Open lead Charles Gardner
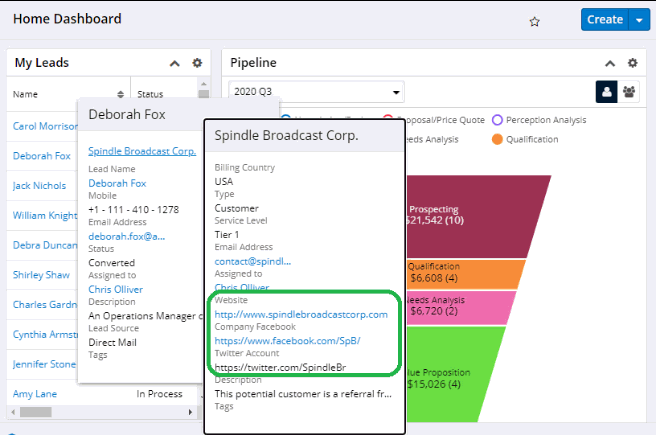The width and height of the screenshot is (656, 435). point(45,304)
